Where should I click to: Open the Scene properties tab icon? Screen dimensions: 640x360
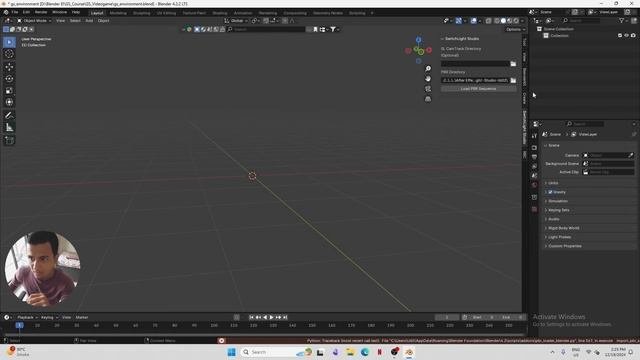(x=534, y=176)
